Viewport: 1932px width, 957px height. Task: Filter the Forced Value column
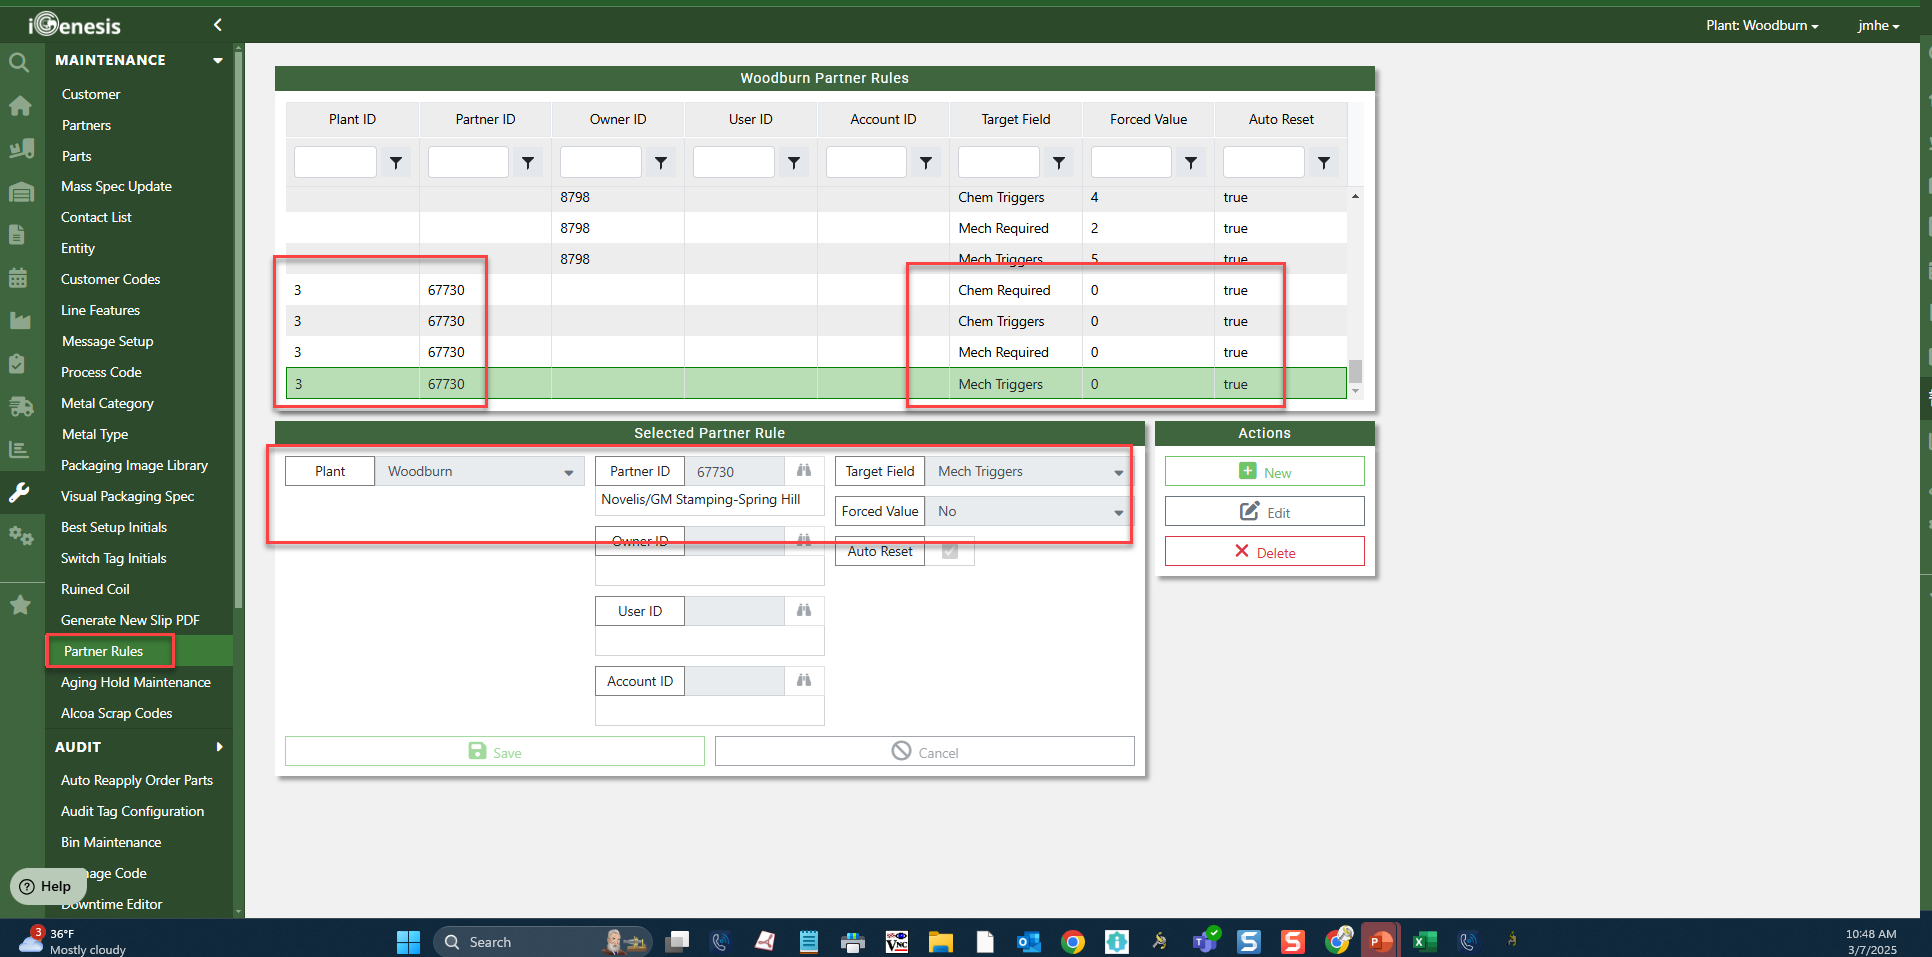1191,162
